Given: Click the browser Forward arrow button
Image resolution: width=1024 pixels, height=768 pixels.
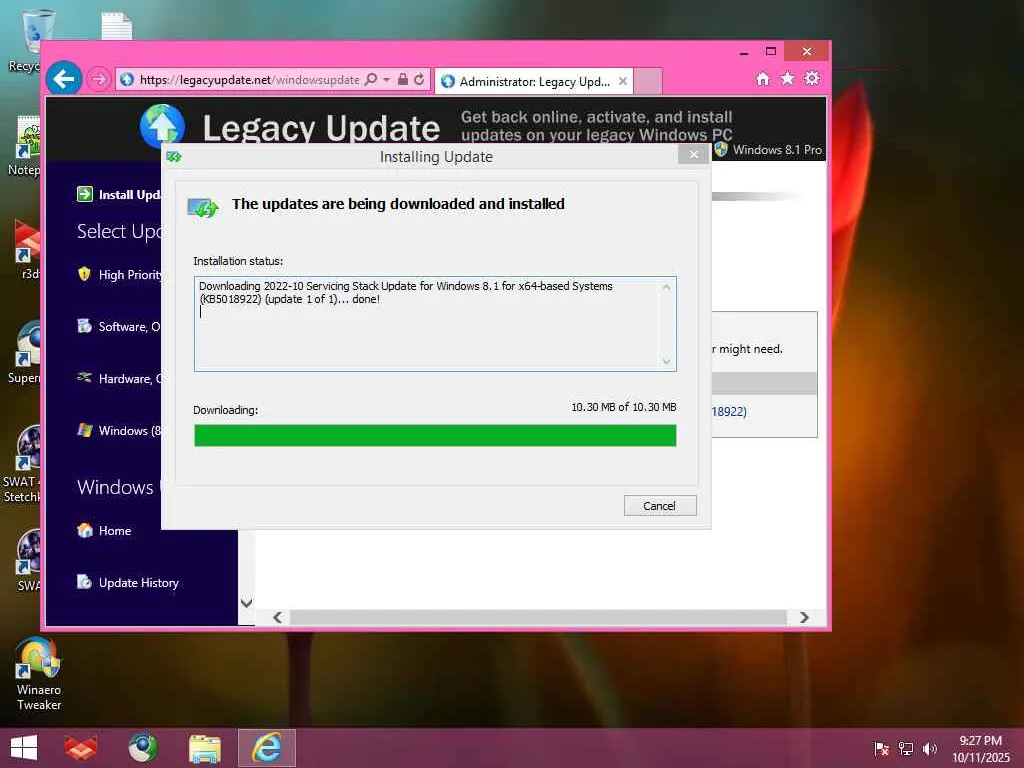Looking at the screenshot, I should tap(99, 80).
